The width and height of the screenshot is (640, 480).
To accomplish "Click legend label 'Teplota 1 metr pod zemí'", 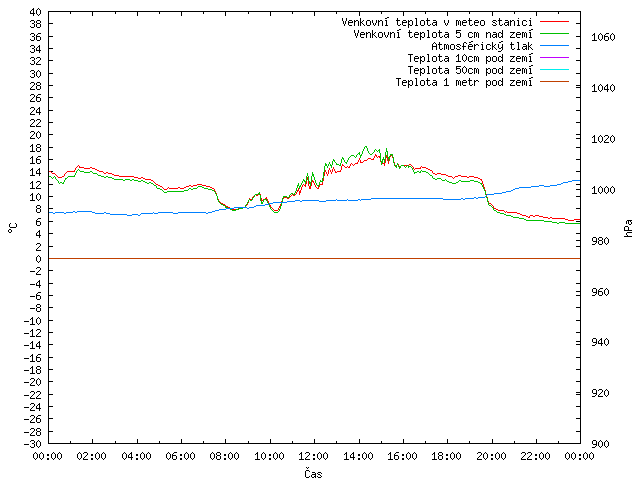I will [x=464, y=82].
